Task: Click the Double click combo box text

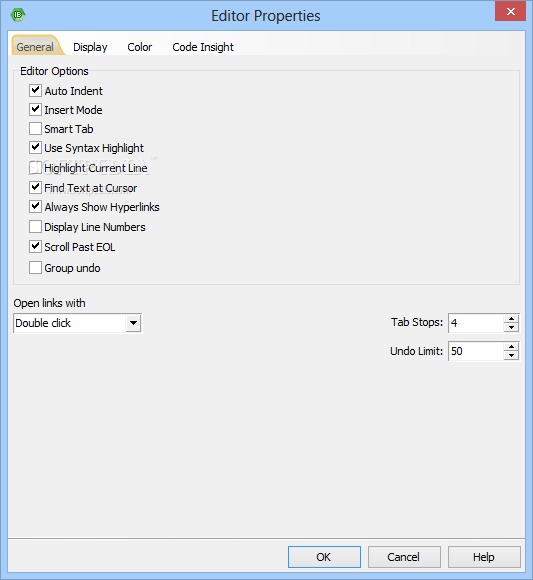Action: 43,323
